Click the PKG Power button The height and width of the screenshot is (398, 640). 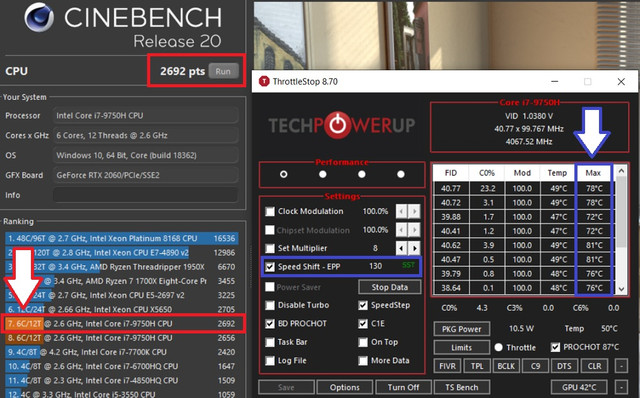462,329
